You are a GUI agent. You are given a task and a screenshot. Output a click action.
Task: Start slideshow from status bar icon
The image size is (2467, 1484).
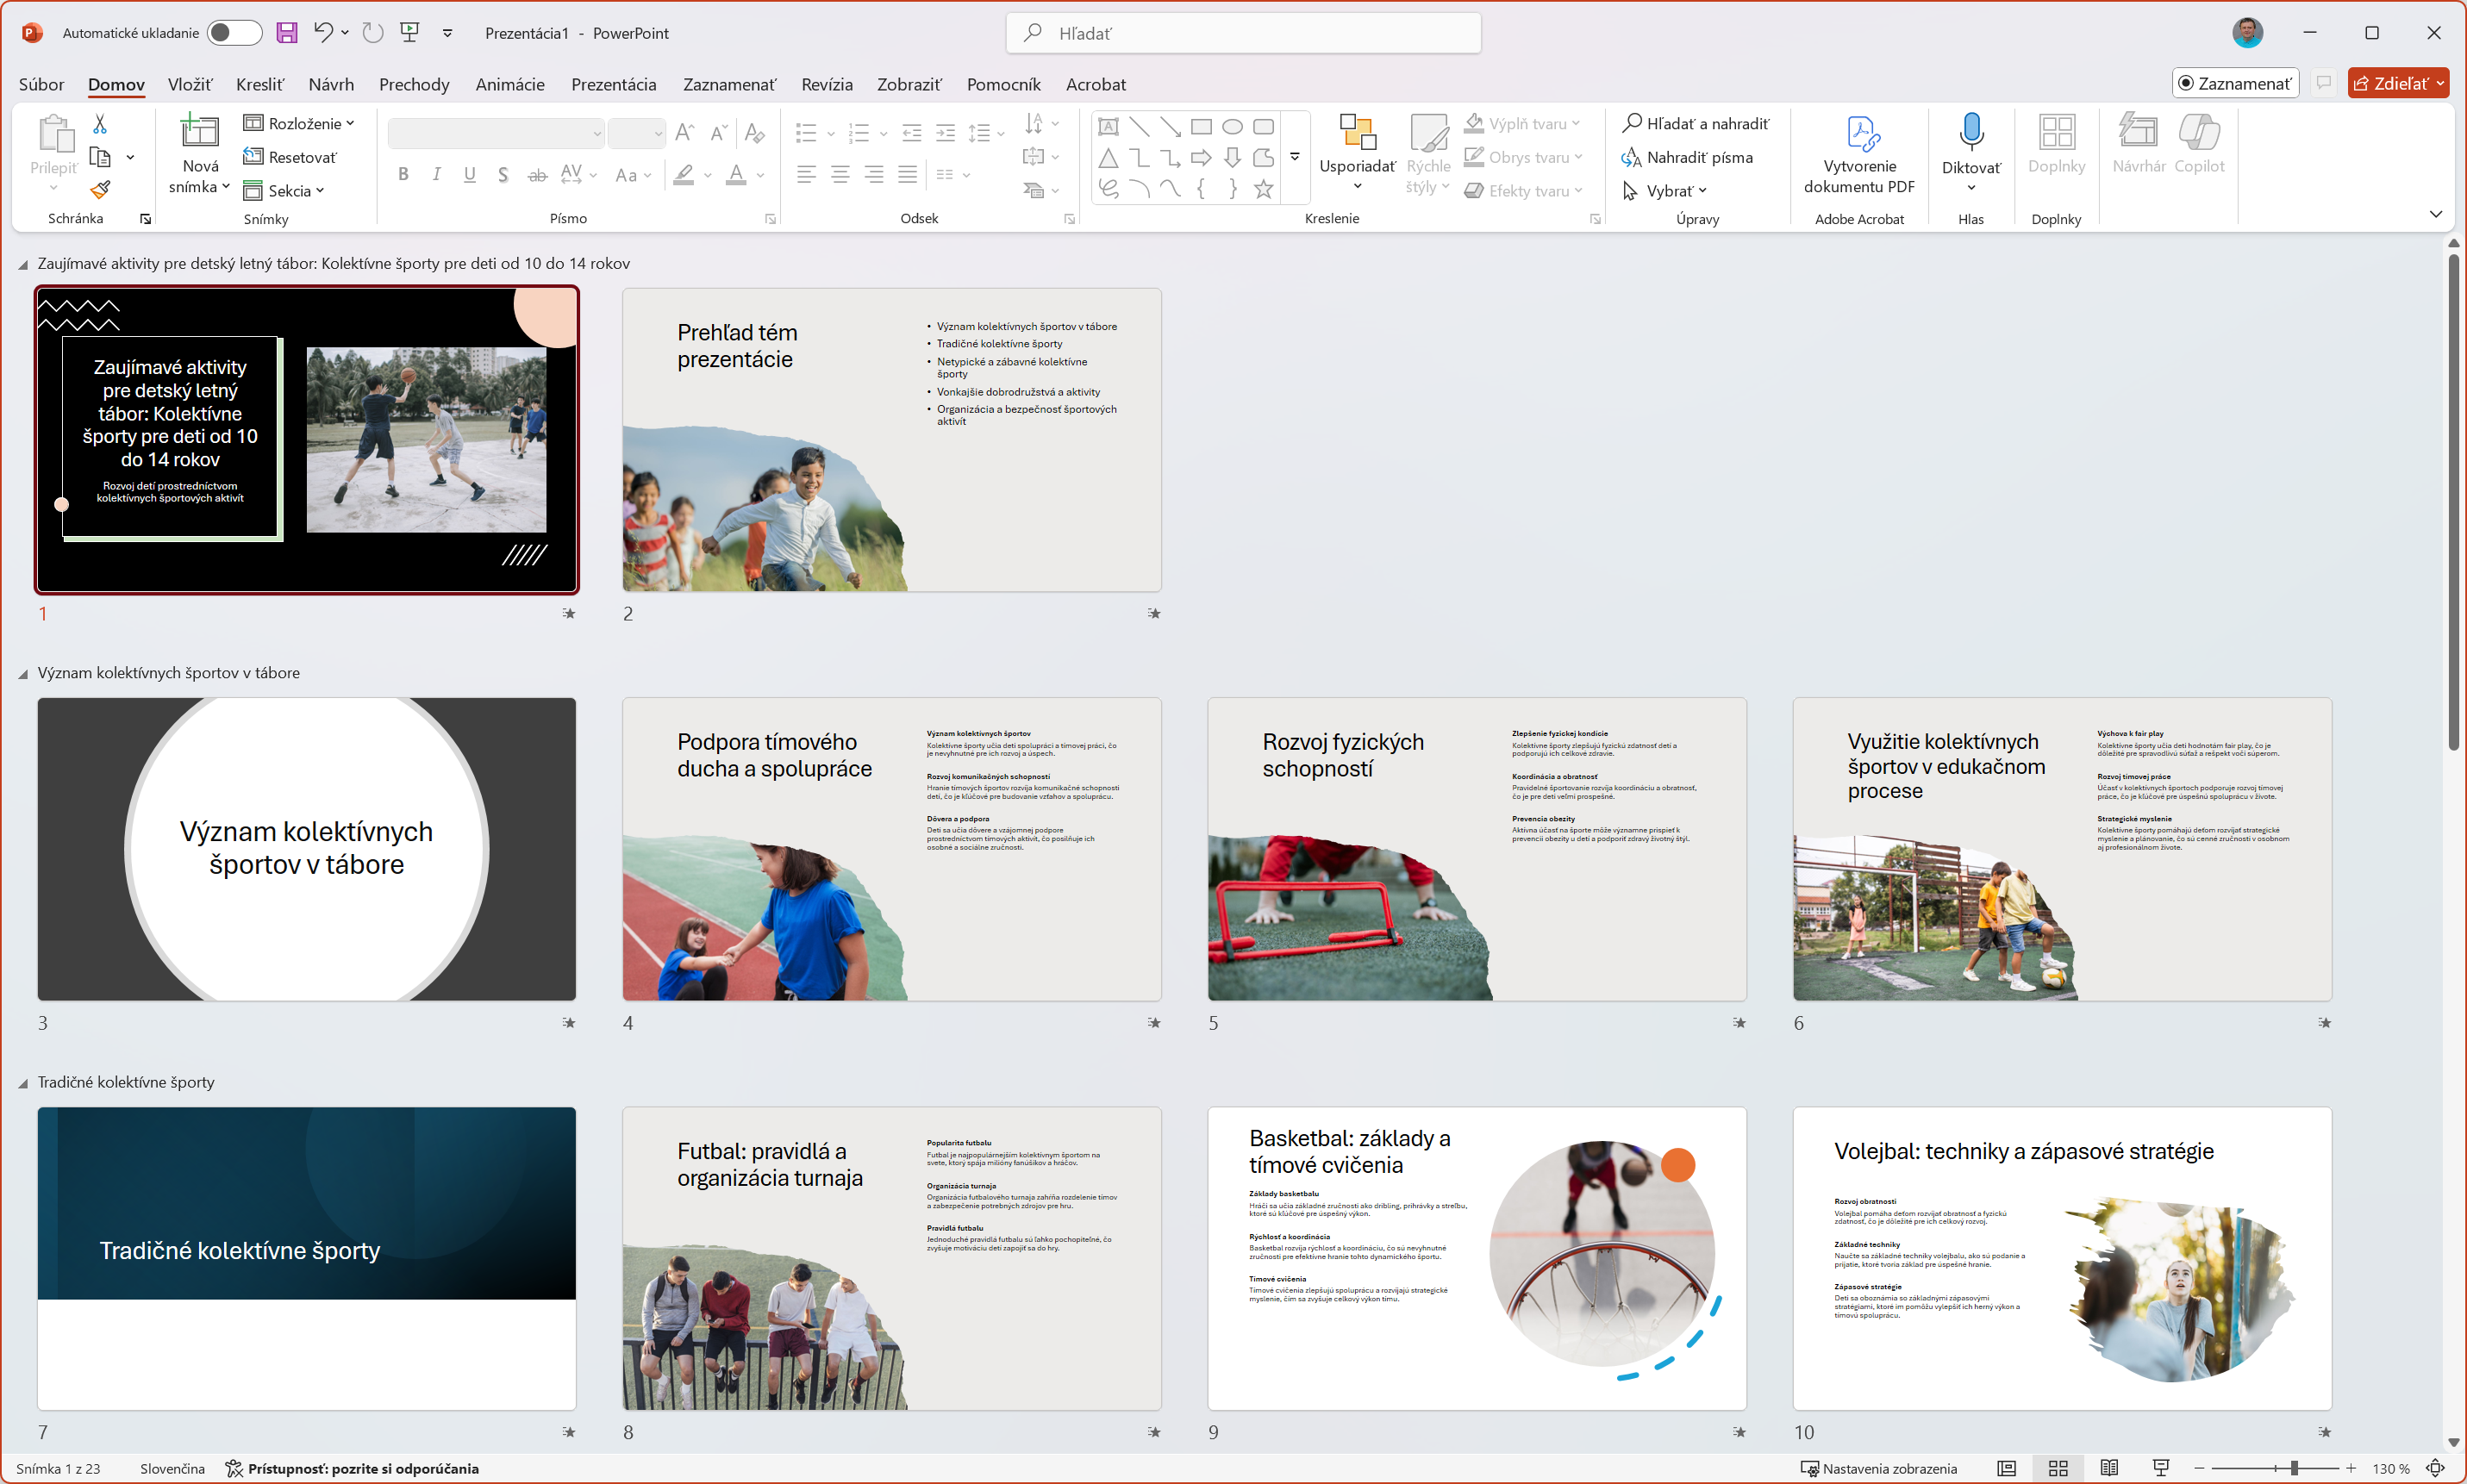point(2160,1468)
